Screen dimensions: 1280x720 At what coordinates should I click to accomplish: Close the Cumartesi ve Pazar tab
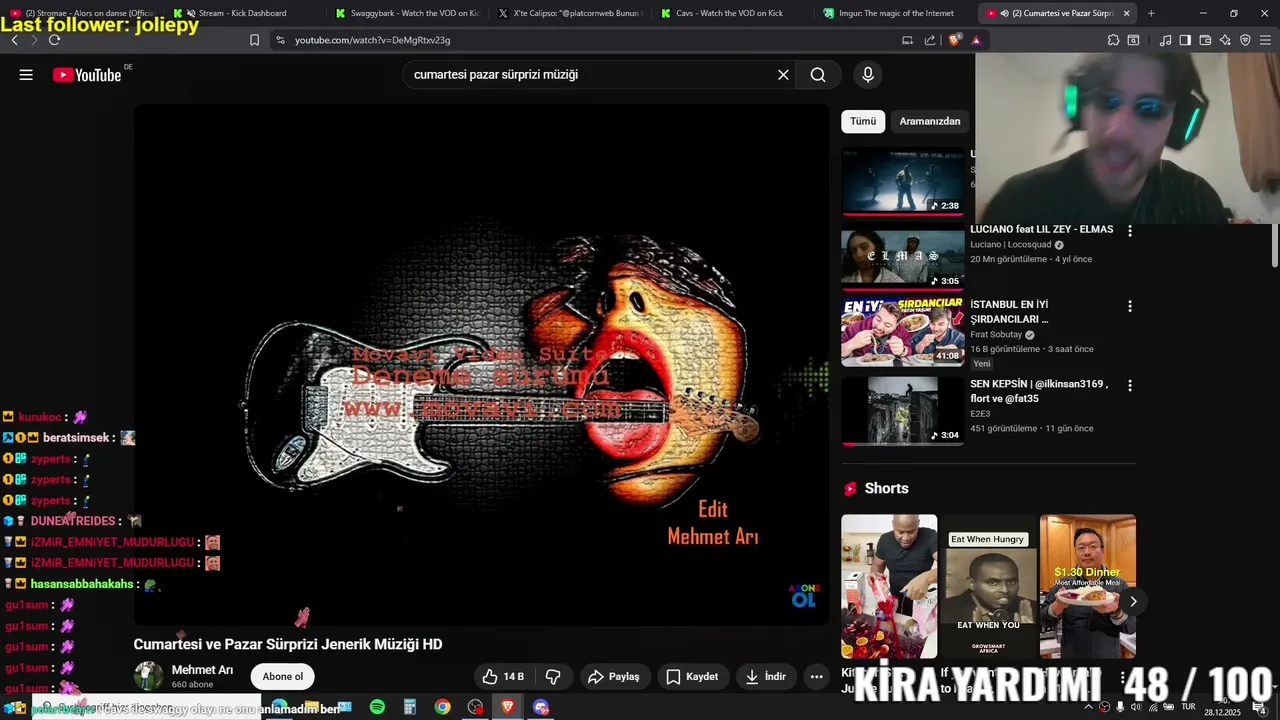[1127, 13]
